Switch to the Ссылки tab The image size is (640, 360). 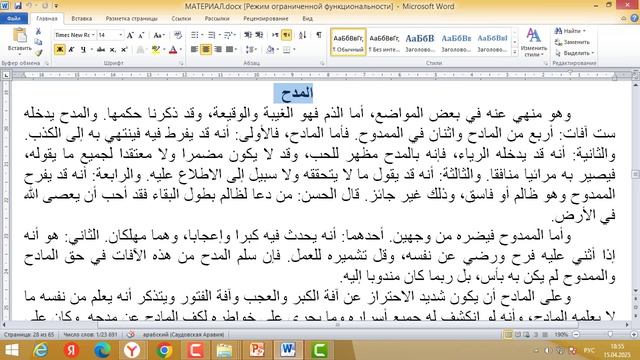181,18
